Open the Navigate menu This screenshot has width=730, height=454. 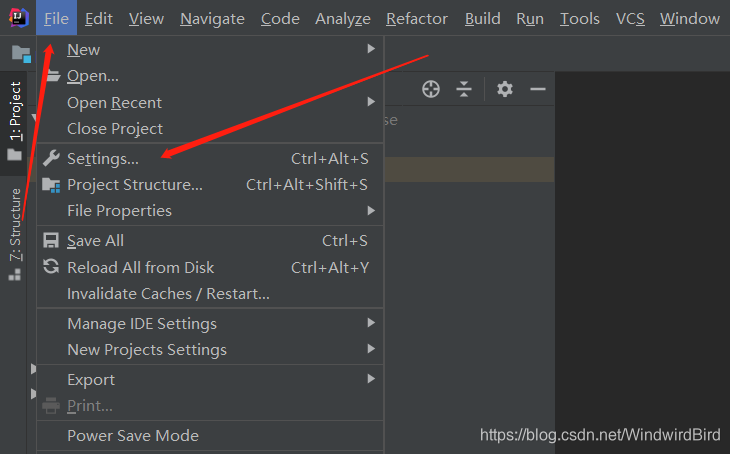212,18
